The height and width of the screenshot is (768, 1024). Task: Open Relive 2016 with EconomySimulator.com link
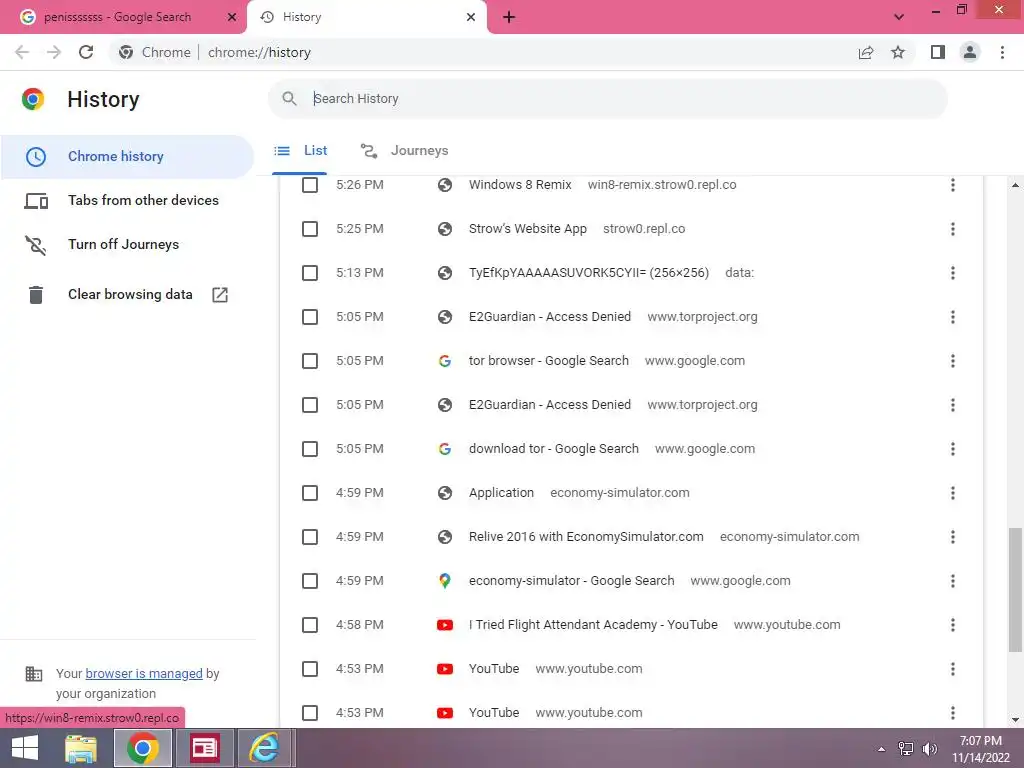pyautogui.click(x=586, y=537)
